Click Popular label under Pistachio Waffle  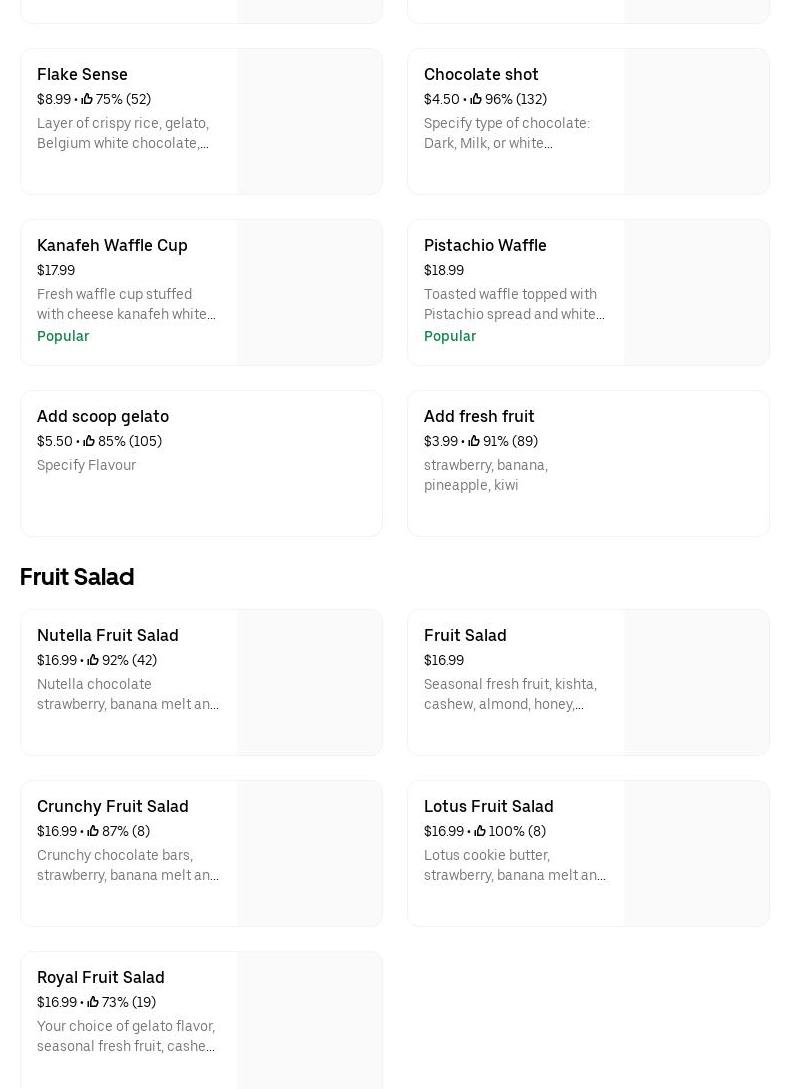click(450, 336)
